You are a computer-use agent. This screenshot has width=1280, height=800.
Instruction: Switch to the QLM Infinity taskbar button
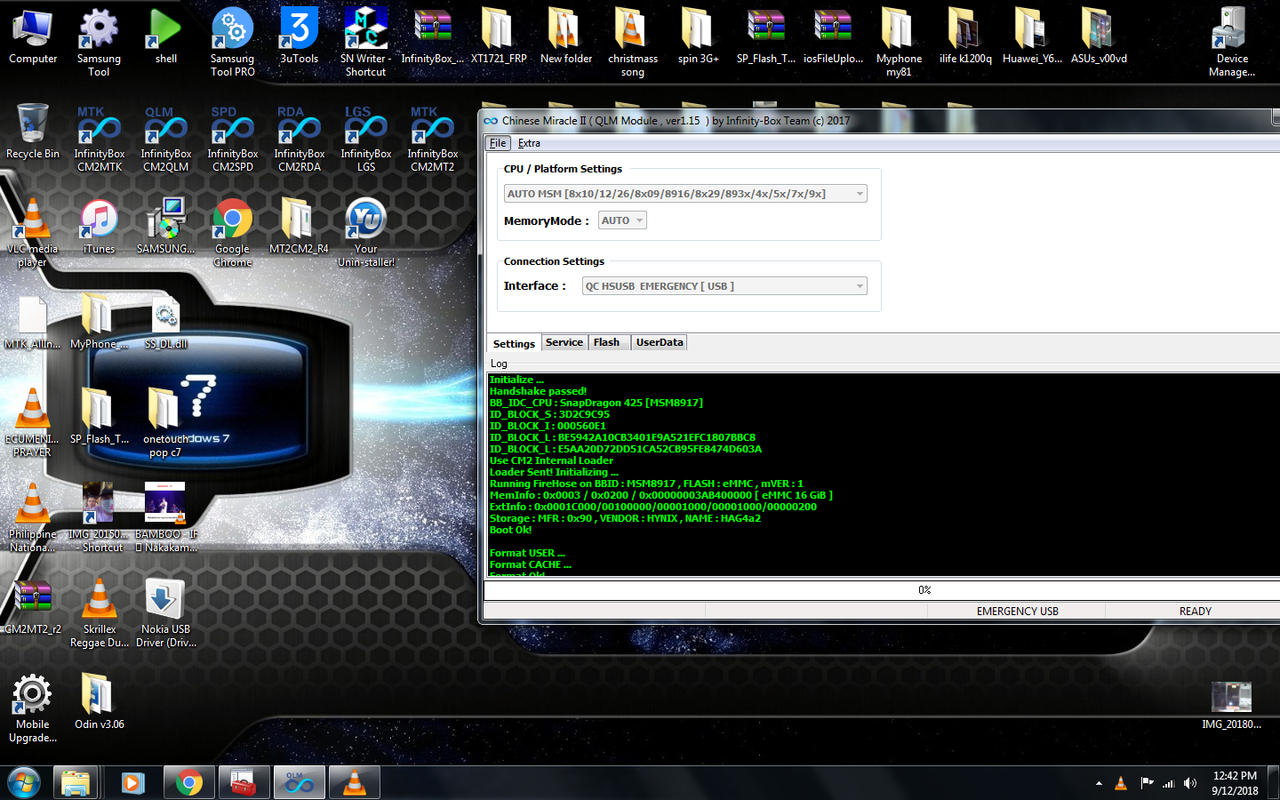pos(297,781)
